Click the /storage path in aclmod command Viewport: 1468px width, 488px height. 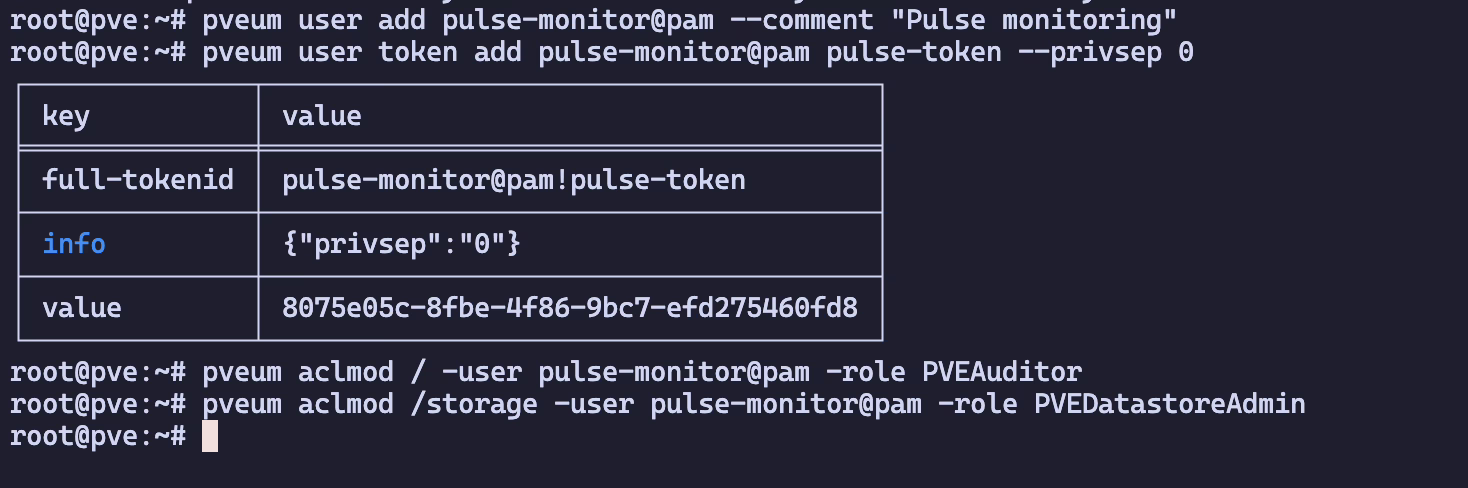point(474,405)
